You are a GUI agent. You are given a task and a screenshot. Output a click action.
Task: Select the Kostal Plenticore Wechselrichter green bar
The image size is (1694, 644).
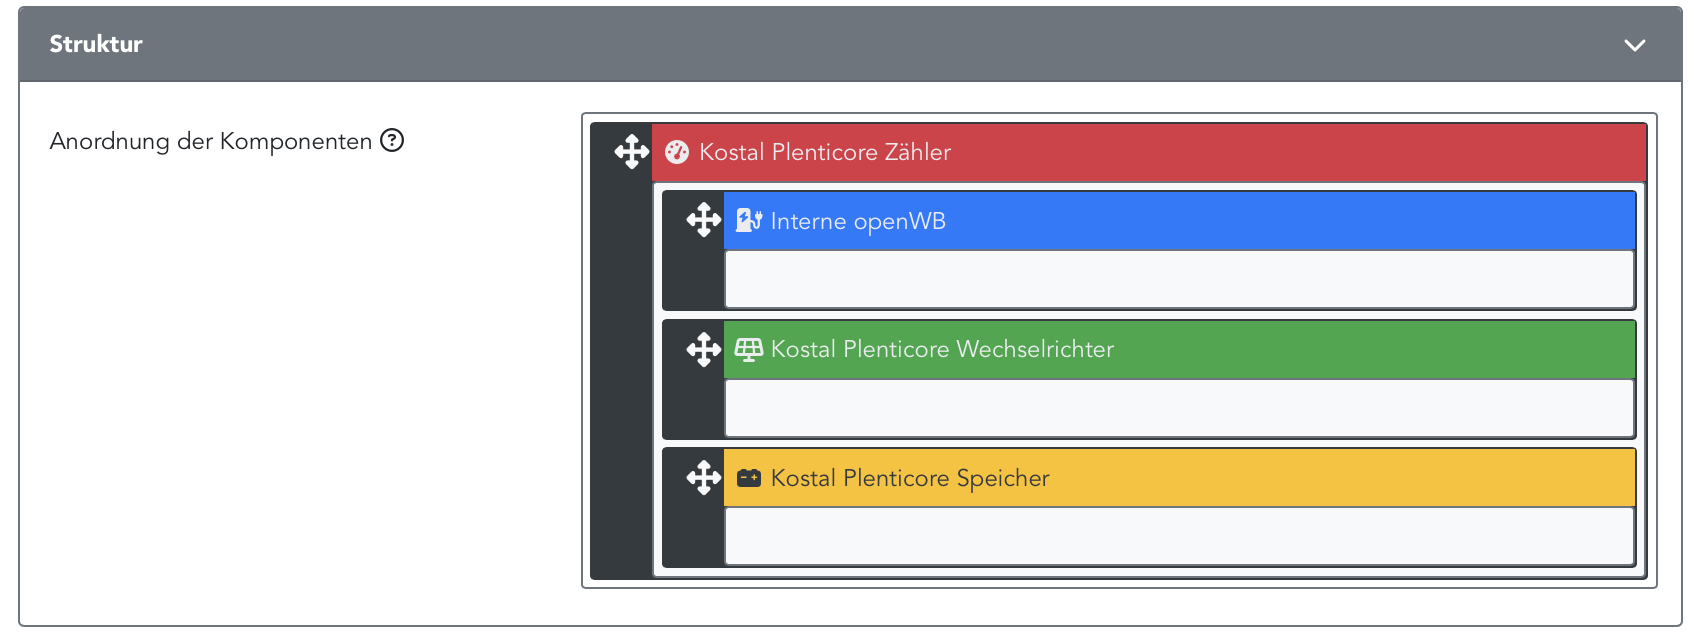pyautogui.click(x=1179, y=349)
